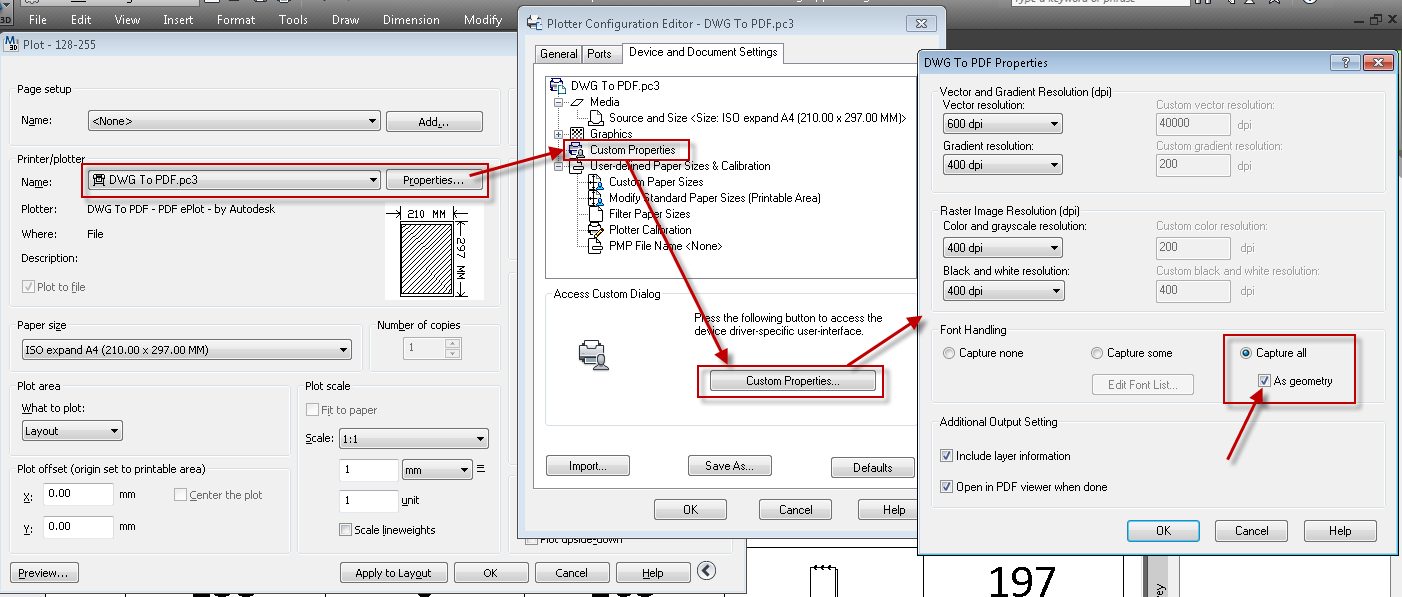Click the Media node icon
The image size is (1402, 597).
pyautogui.click(x=577, y=102)
